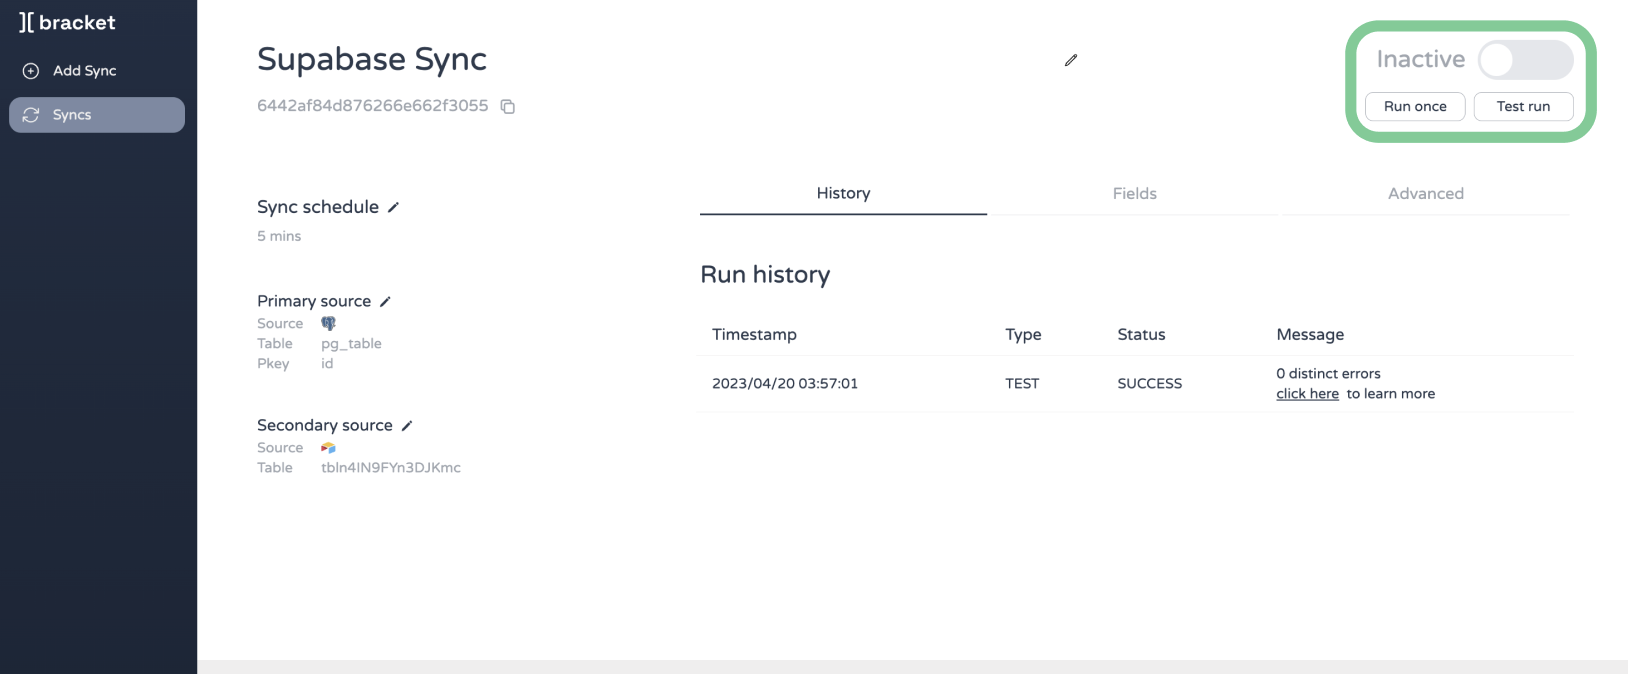Viewport: 1628px width, 674px height.
Task: Click the Test run button
Action: coord(1523,106)
